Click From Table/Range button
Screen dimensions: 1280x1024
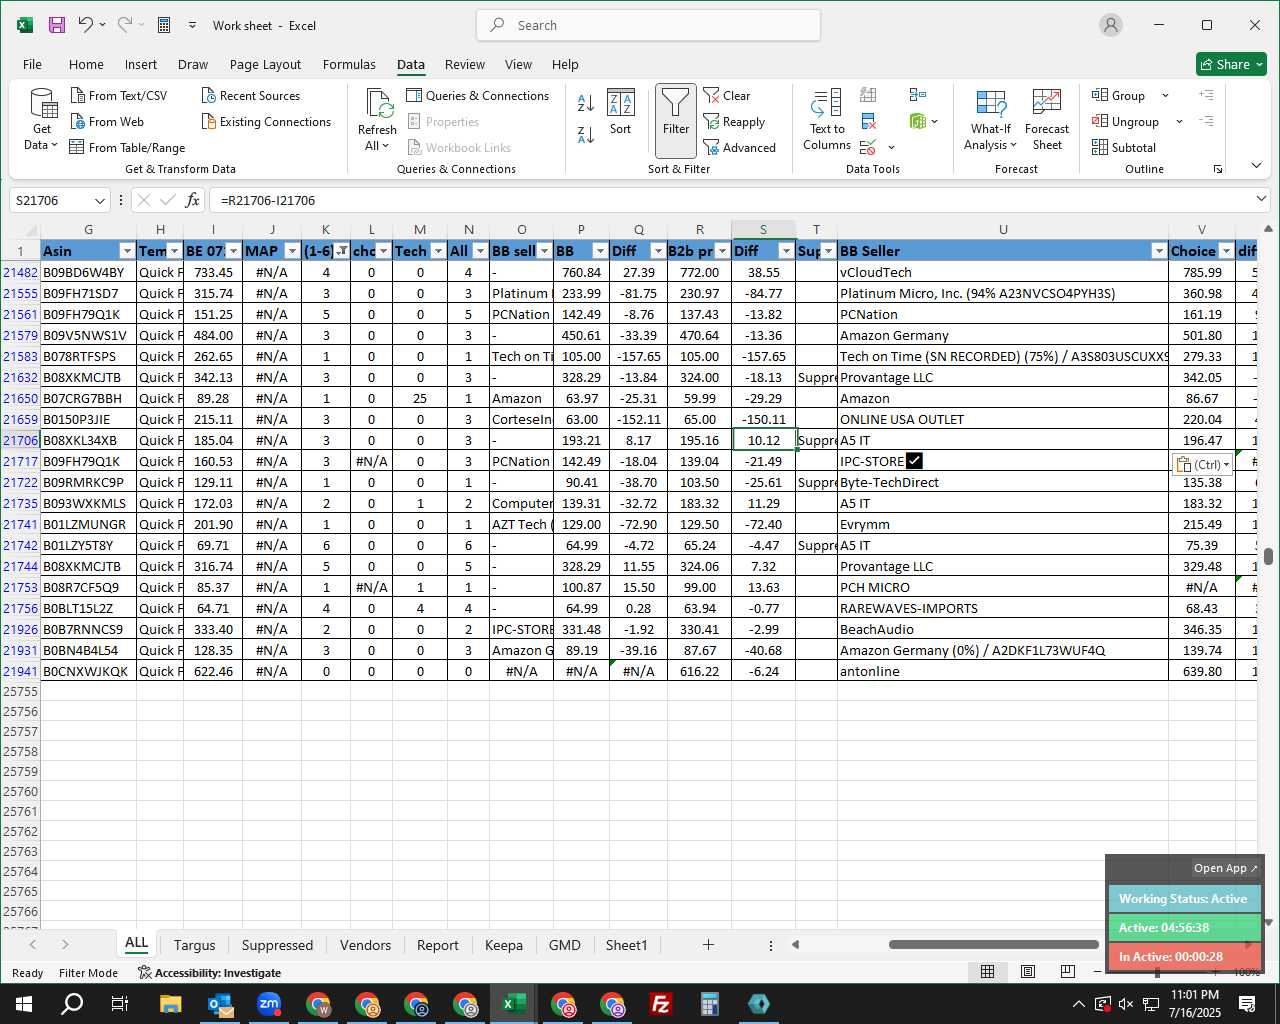(x=127, y=147)
